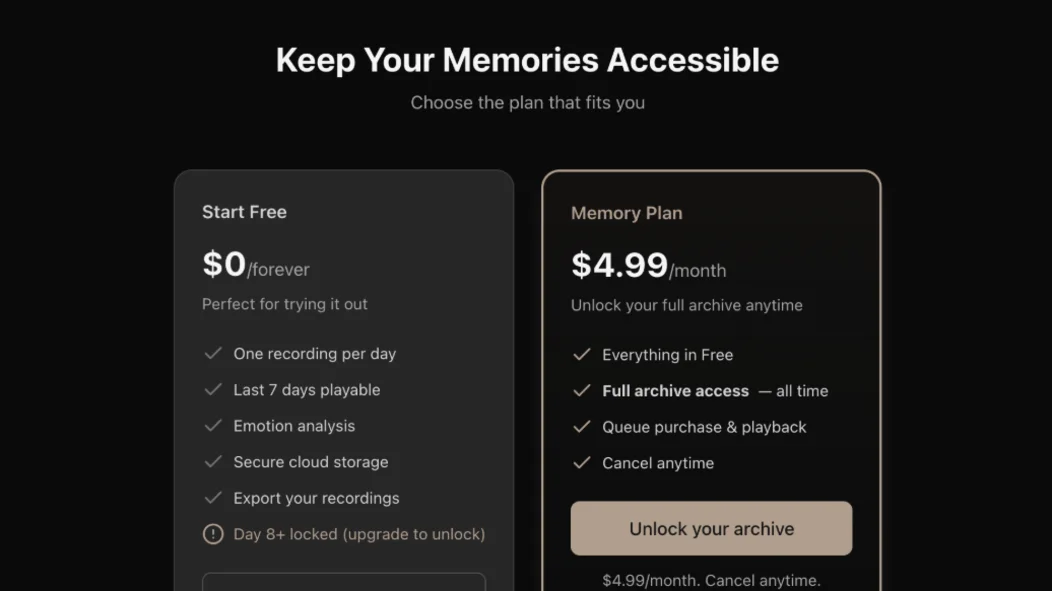Click checkmark beside Everything in Free

pos(581,355)
